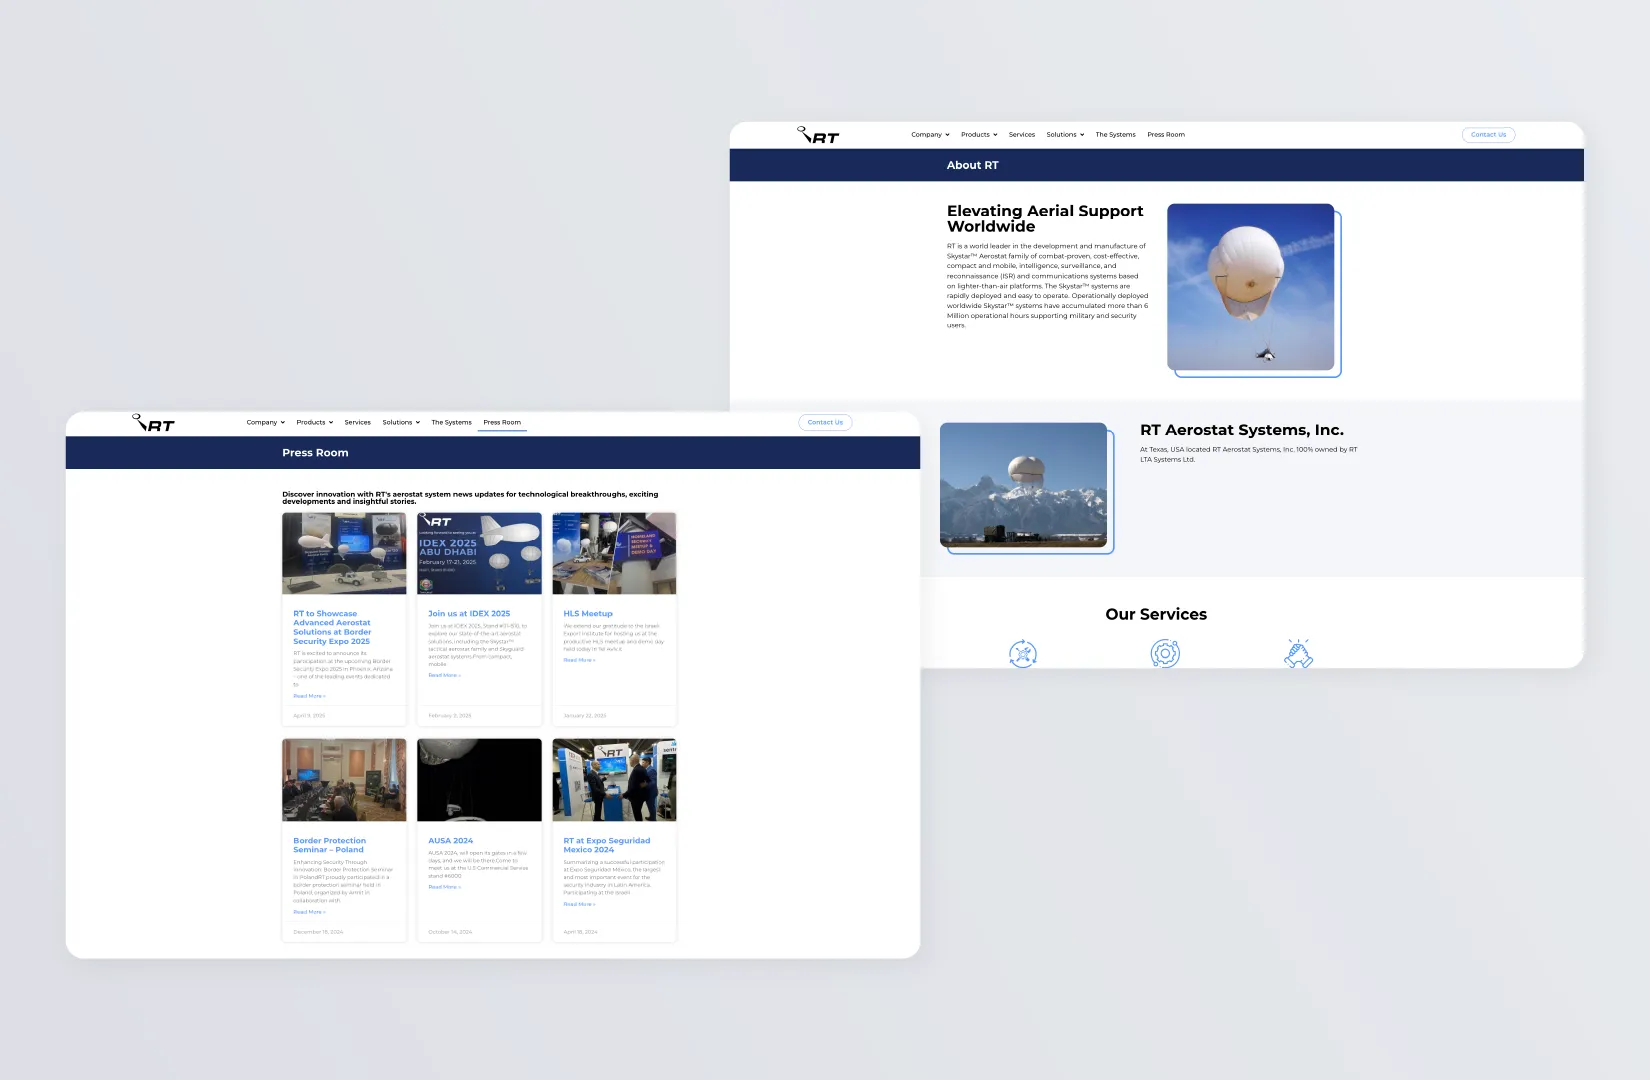
Task: Expand the Company dropdown on the About RT page
Action: tap(930, 134)
